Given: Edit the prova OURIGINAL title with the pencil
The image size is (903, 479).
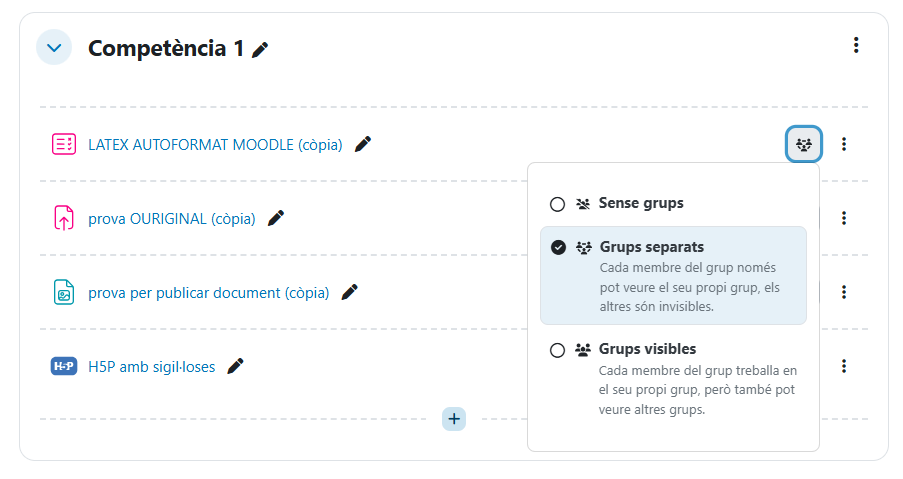Looking at the screenshot, I should (276, 218).
